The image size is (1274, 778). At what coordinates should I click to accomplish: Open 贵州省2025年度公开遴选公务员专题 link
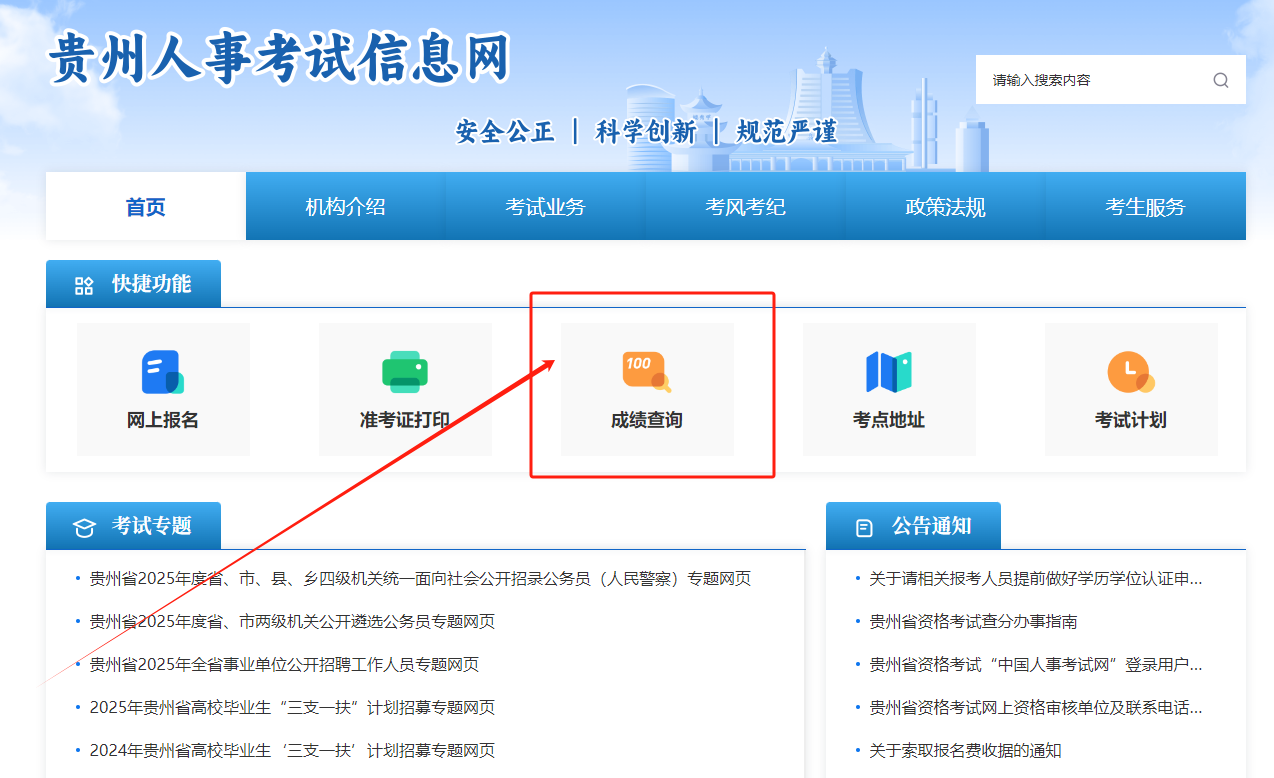[292, 622]
